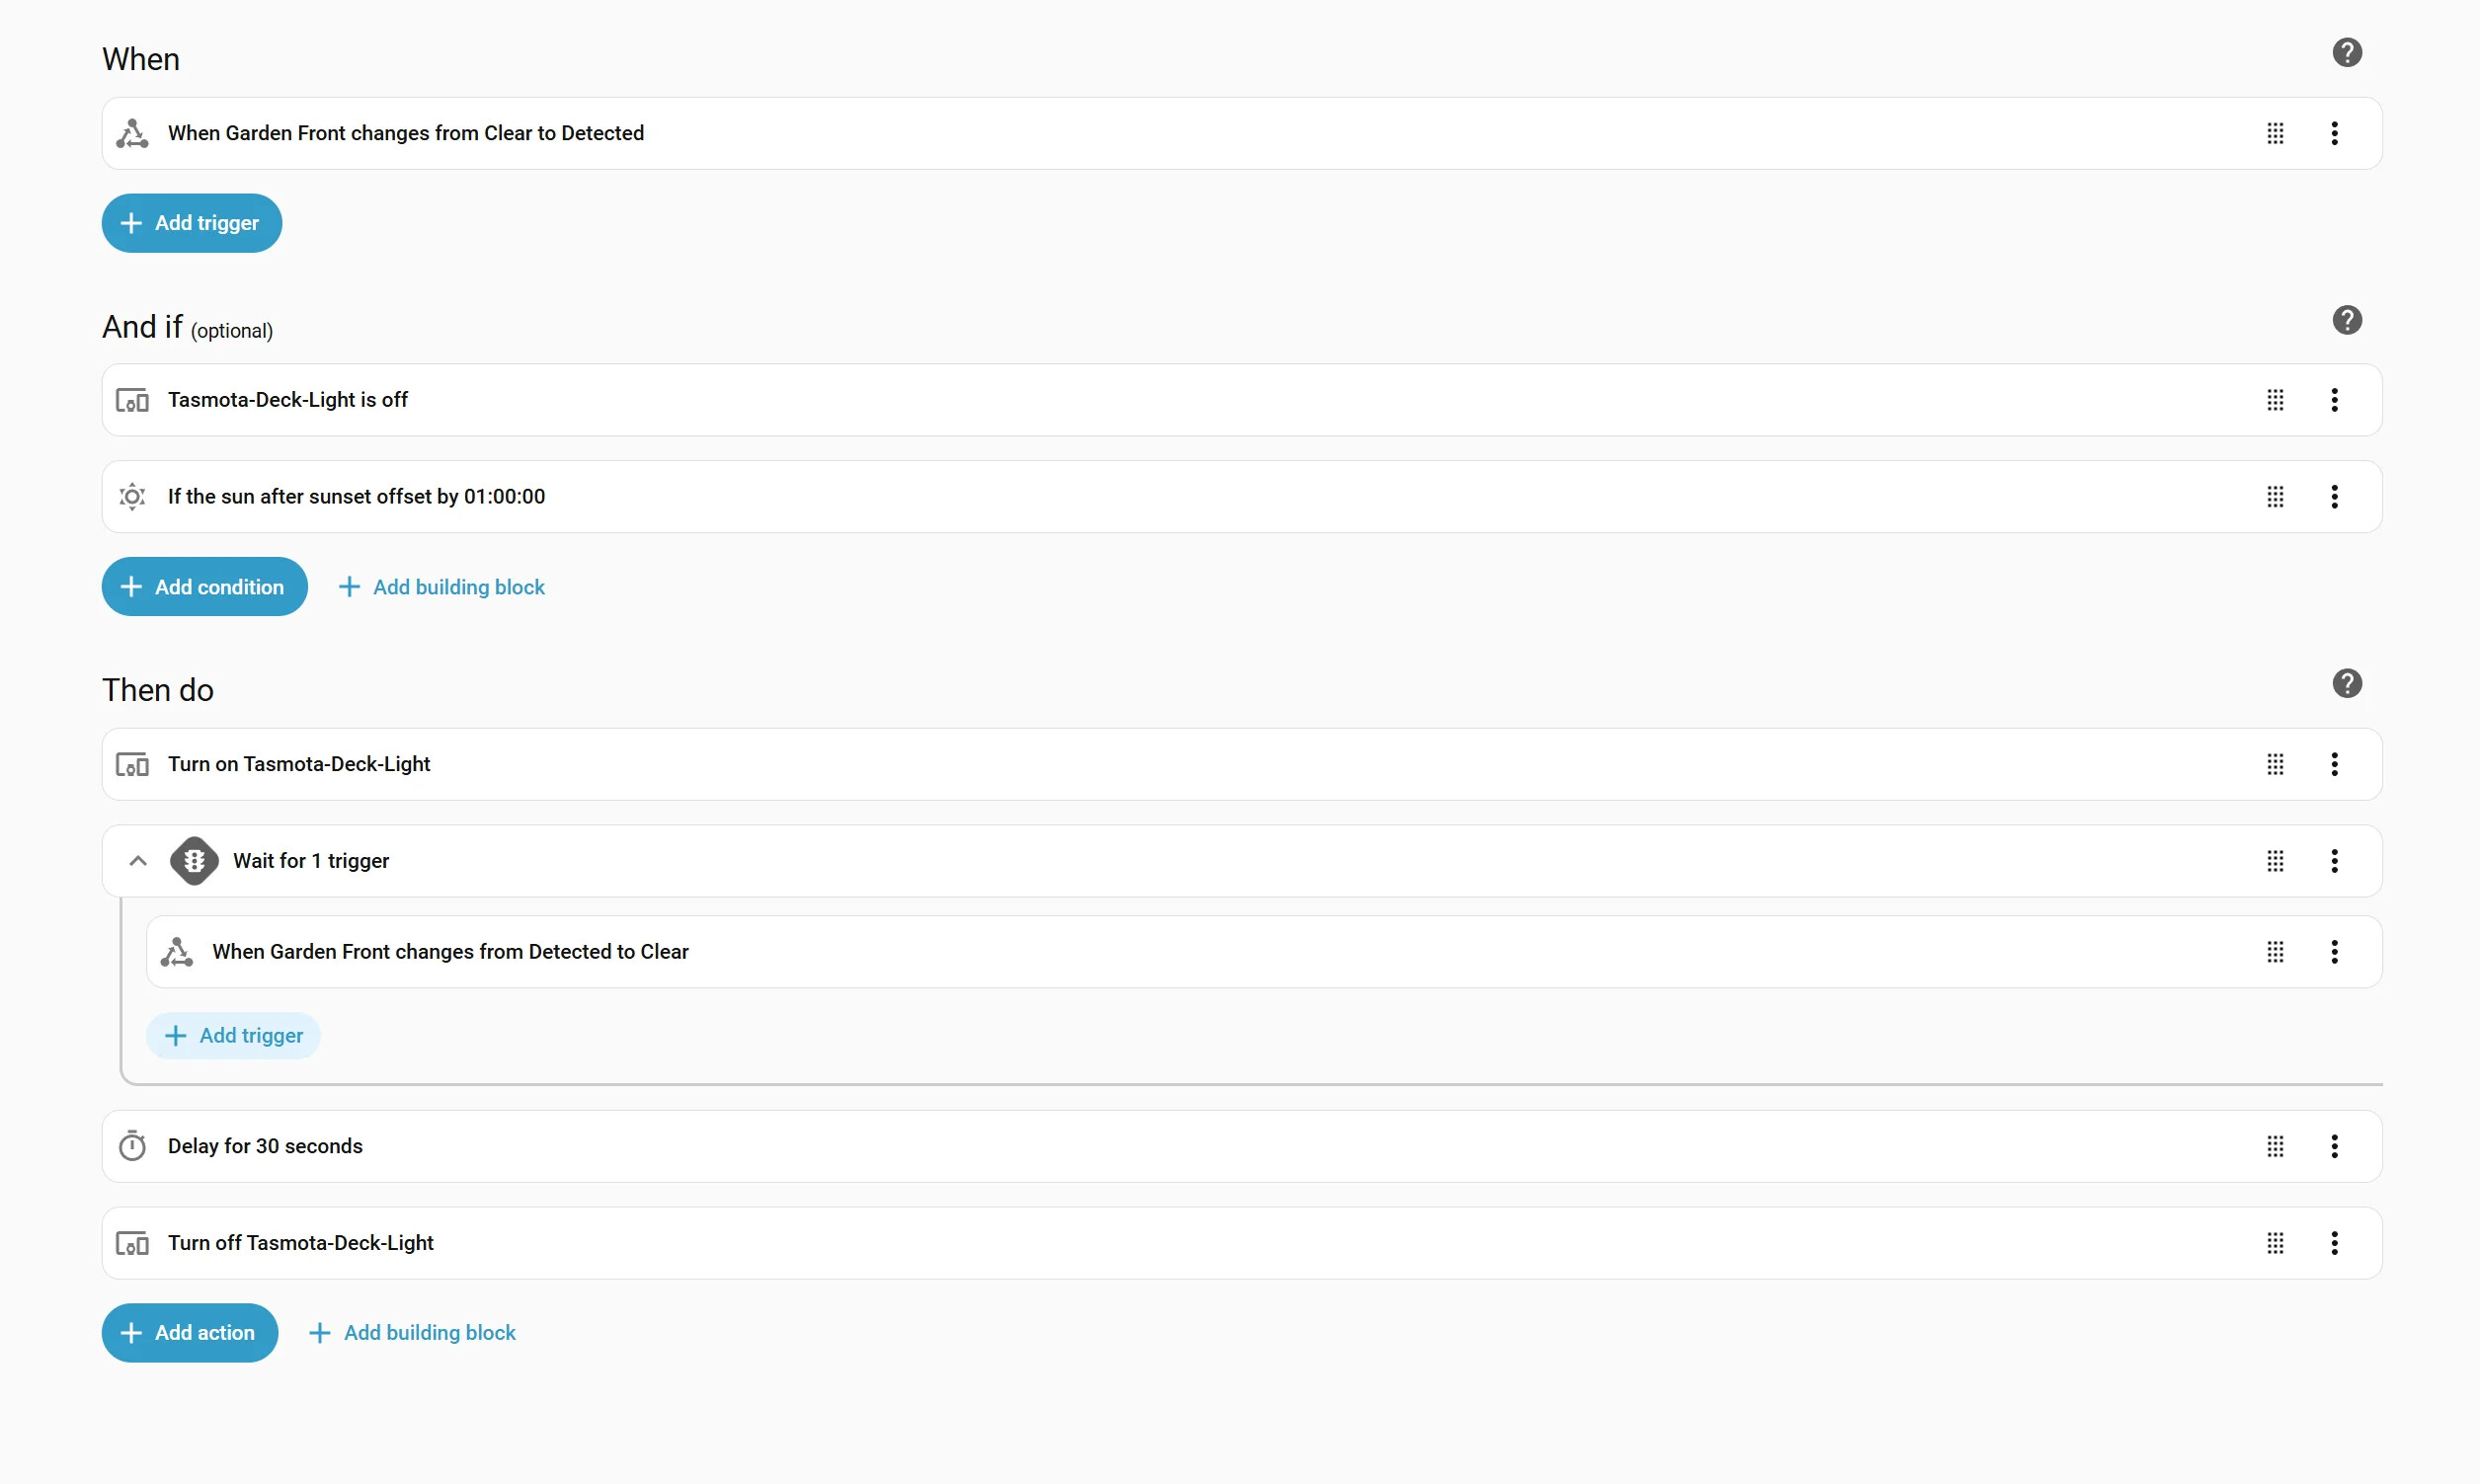Open overflow menu for Turn on Tasmota-Deck-Light

point(2334,764)
